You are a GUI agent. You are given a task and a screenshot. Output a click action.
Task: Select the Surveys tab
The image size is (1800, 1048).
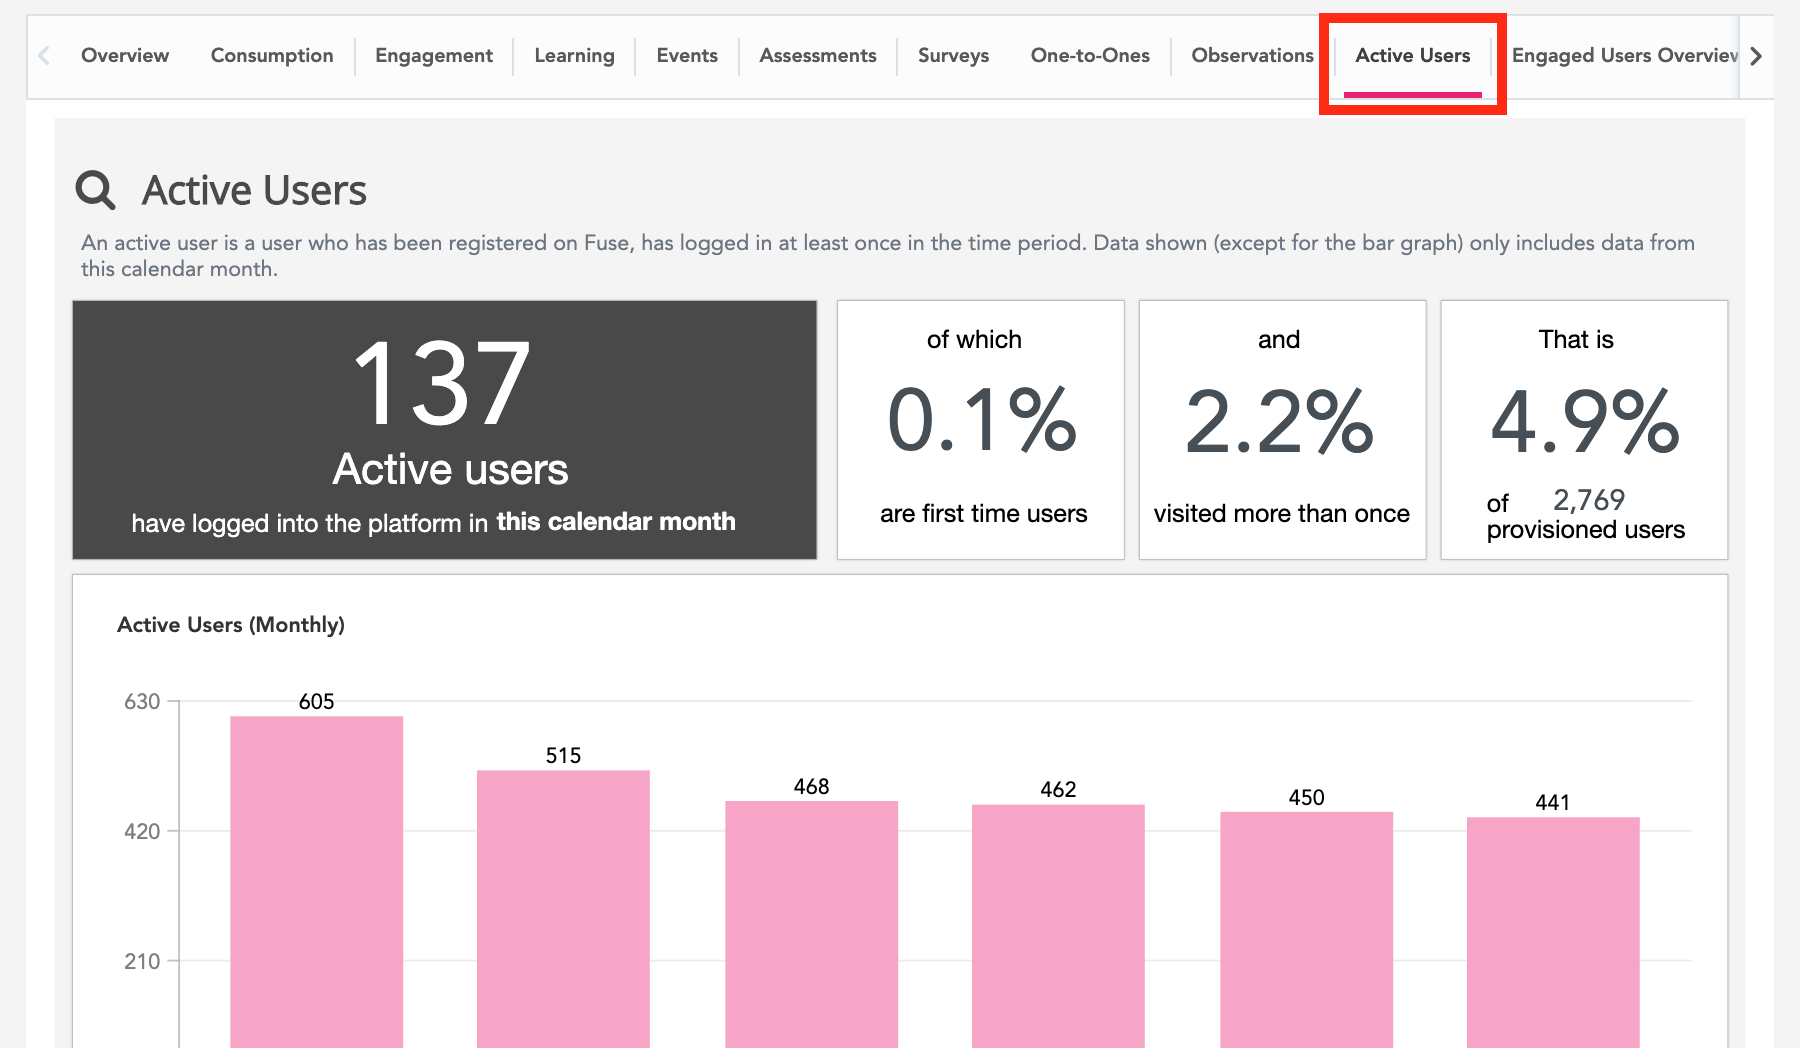[953, 56]
